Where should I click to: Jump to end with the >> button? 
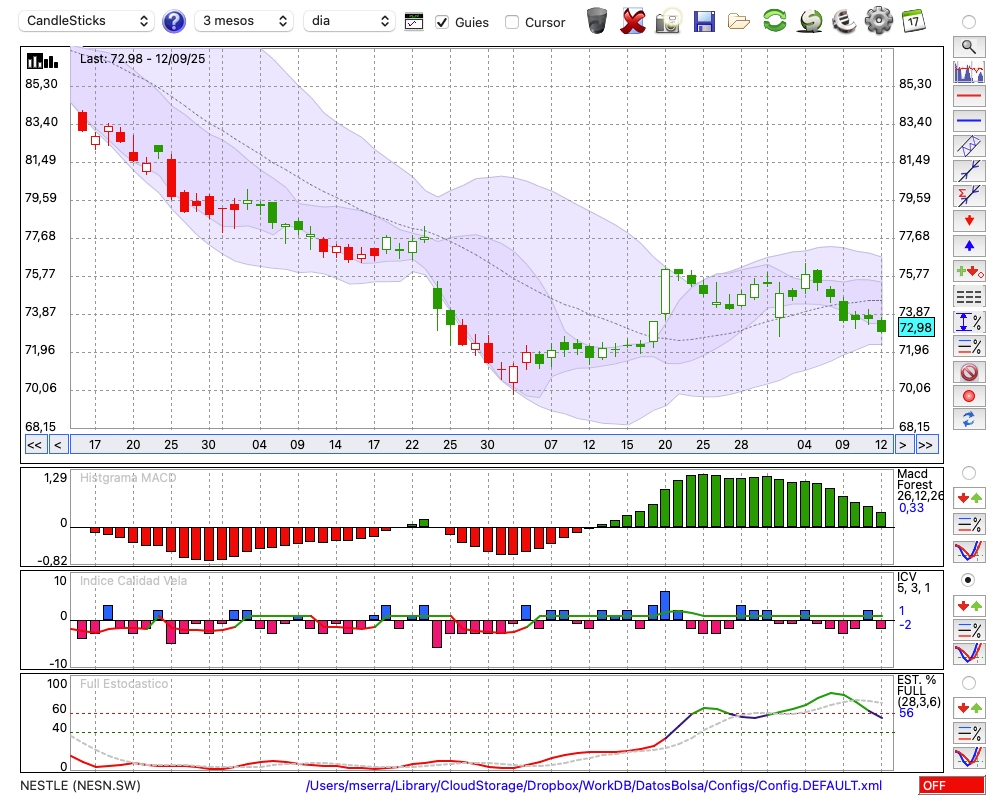coord(926,445)
